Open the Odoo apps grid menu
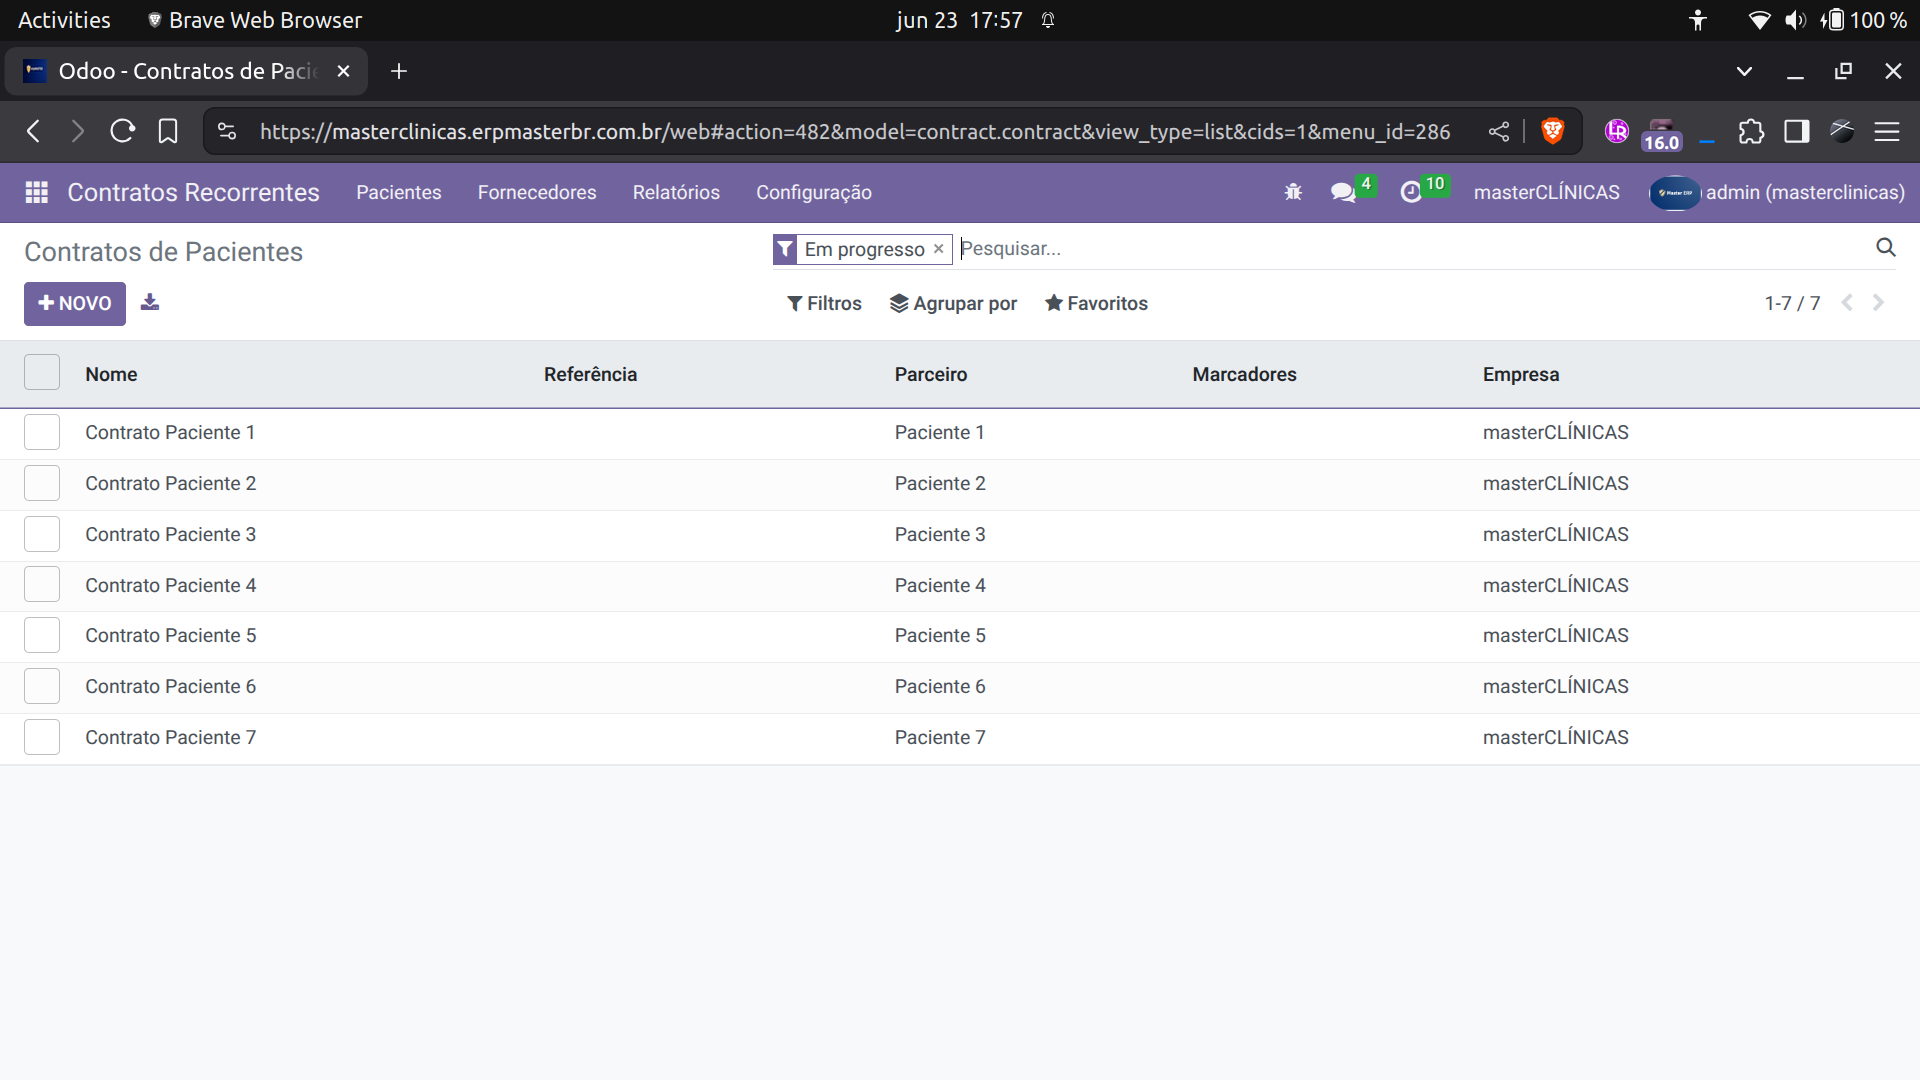This screenshot has width=1920, height=1080. point(37,192)
